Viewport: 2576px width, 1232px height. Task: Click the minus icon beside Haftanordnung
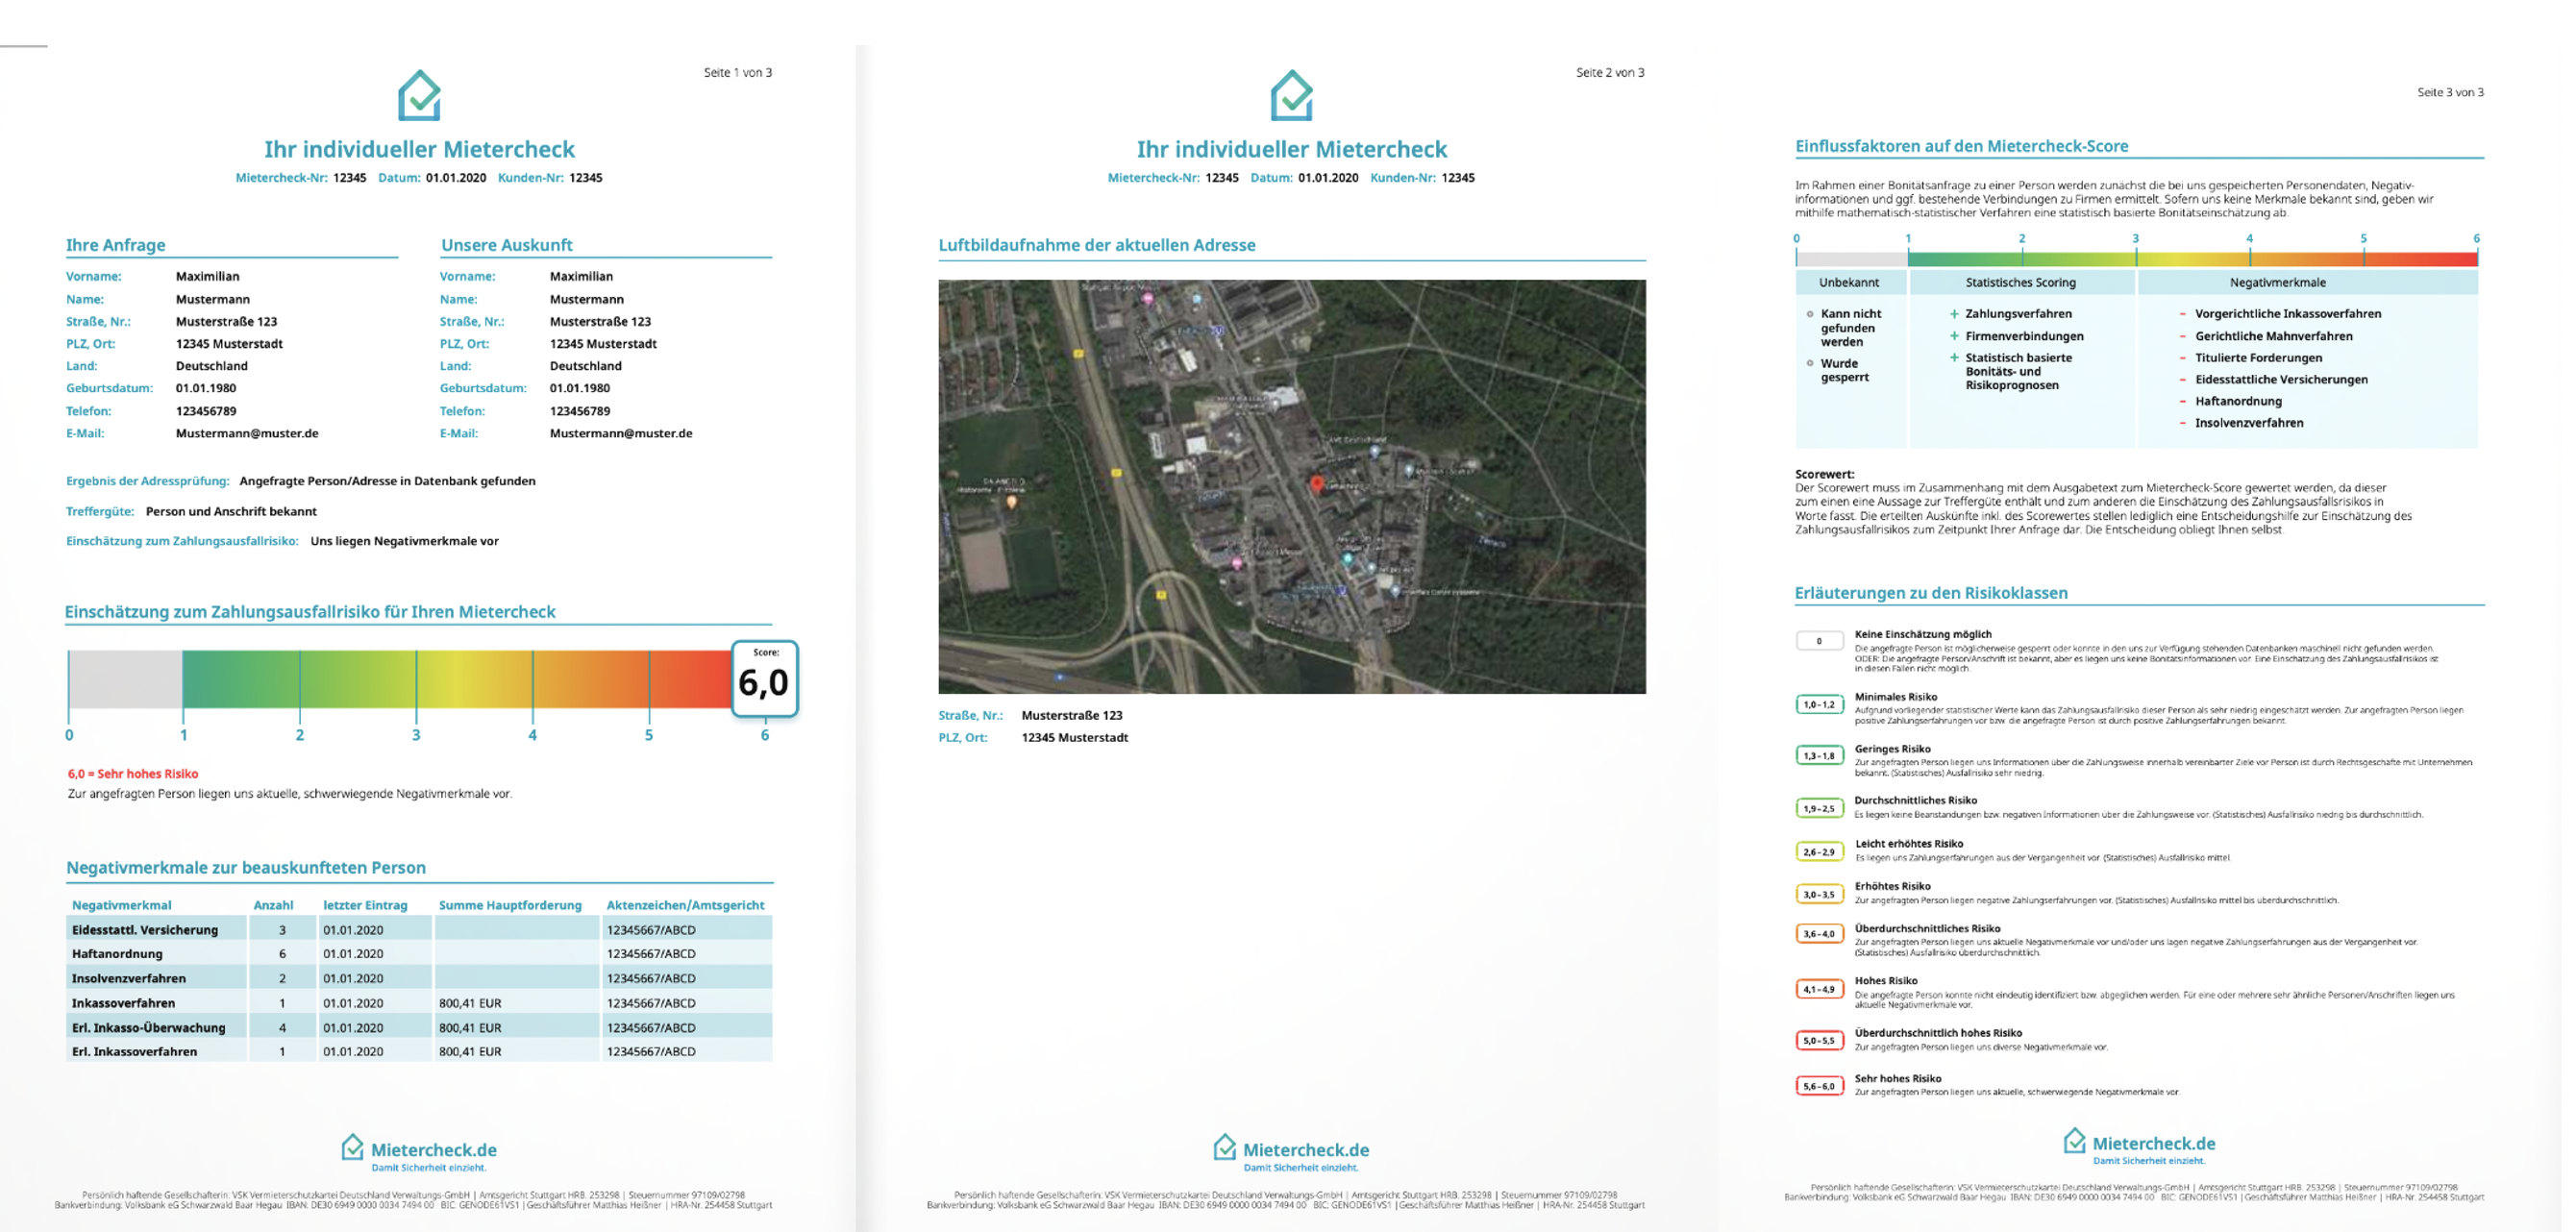coord(2182,401)
